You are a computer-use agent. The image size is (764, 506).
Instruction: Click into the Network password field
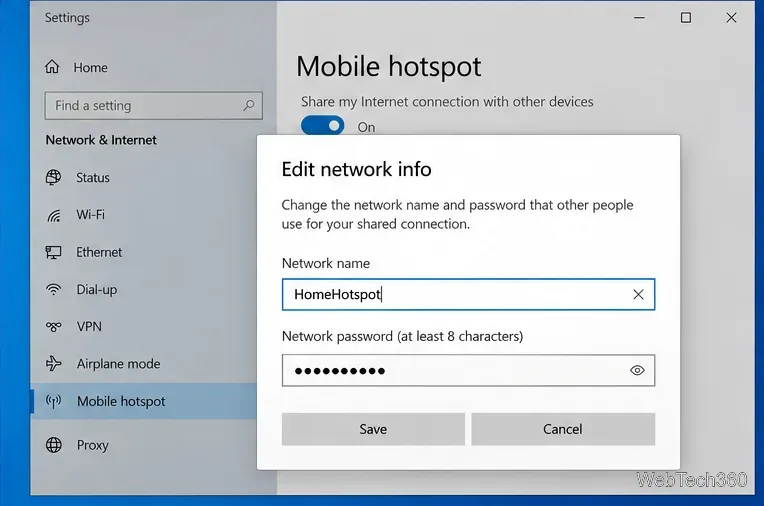pos(468,370)
